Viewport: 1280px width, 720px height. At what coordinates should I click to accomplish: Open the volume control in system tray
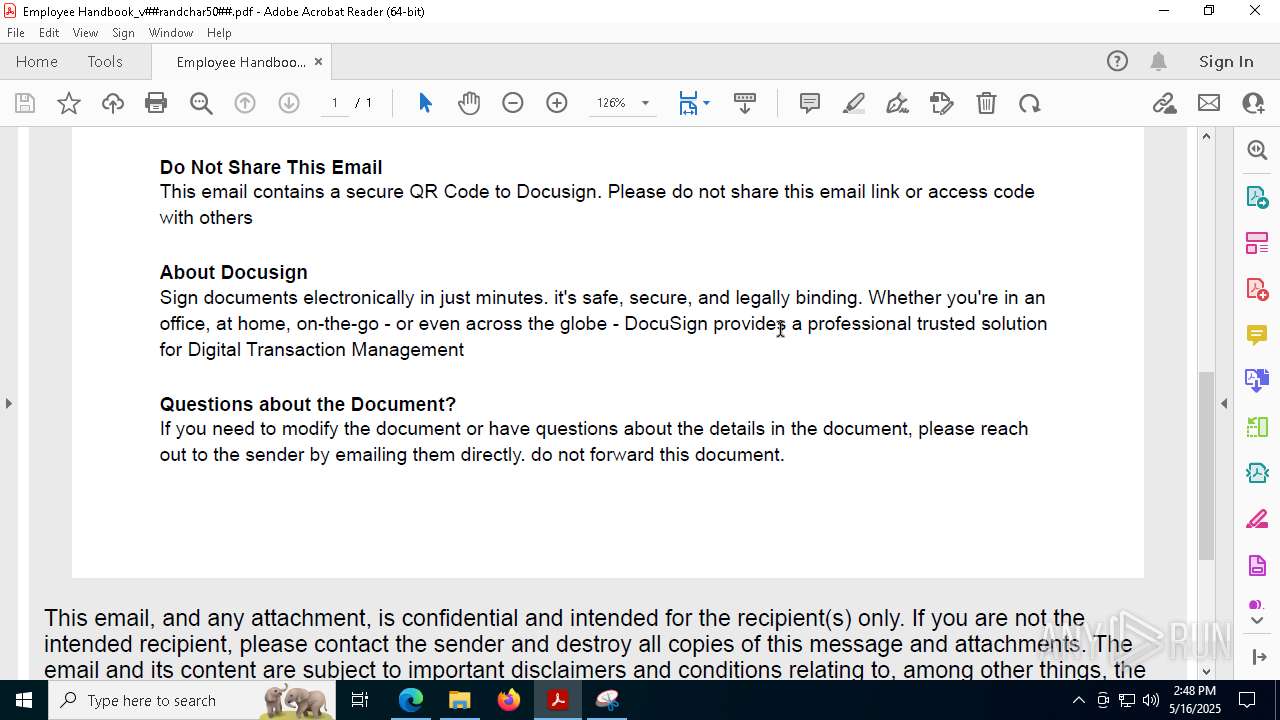(x=1151, y=700)
